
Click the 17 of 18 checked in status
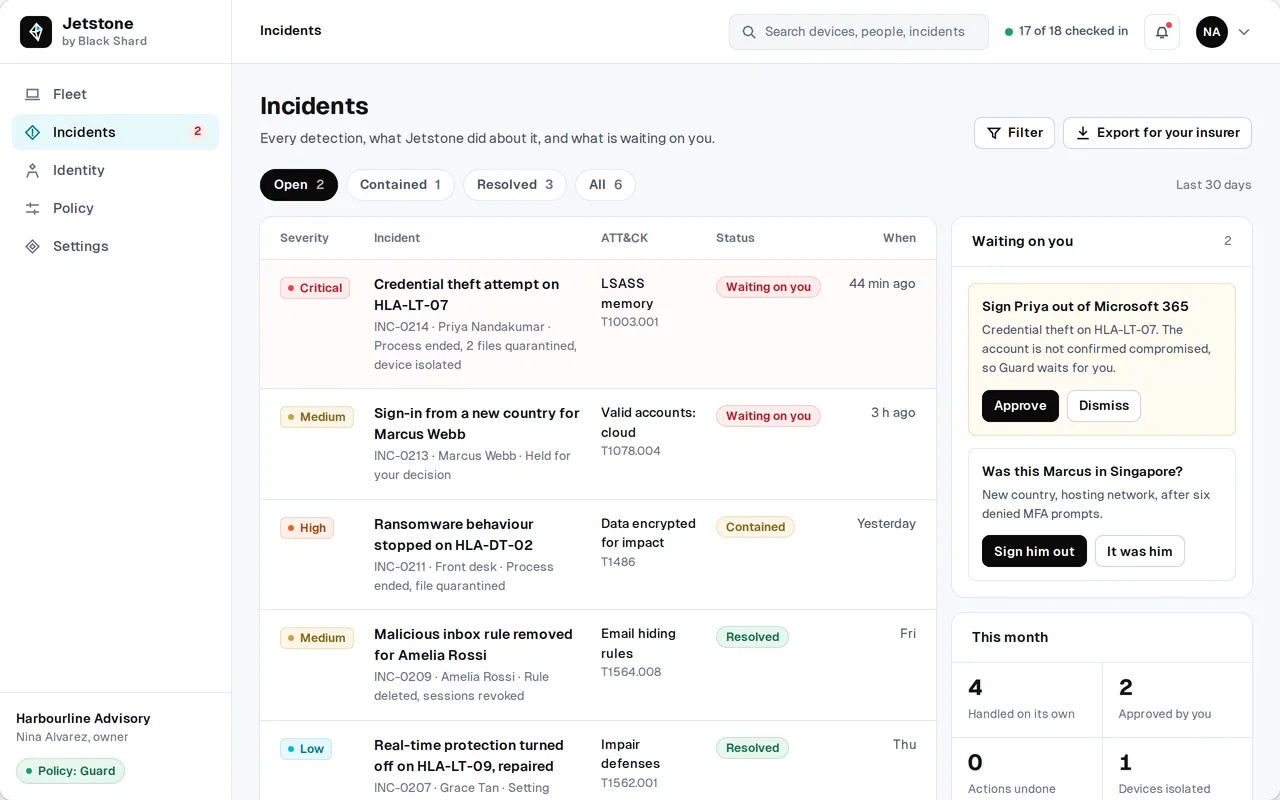coord(1066,32)
